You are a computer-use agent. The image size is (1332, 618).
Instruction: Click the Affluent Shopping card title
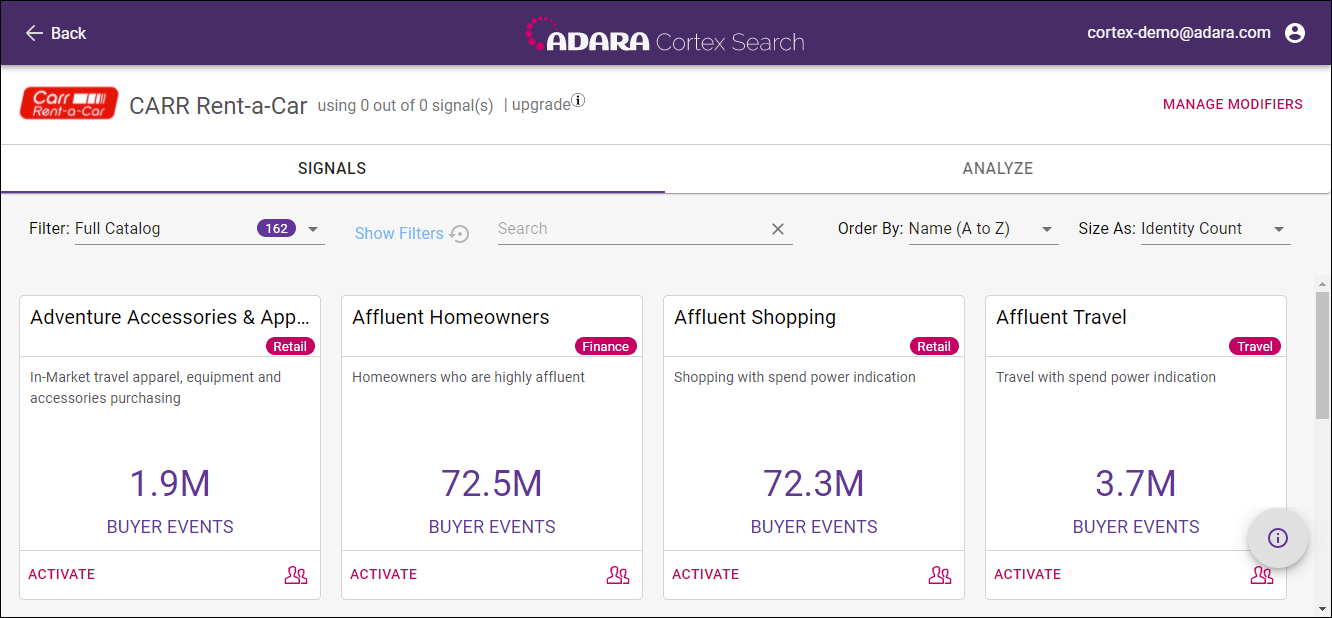pos(755,317)
